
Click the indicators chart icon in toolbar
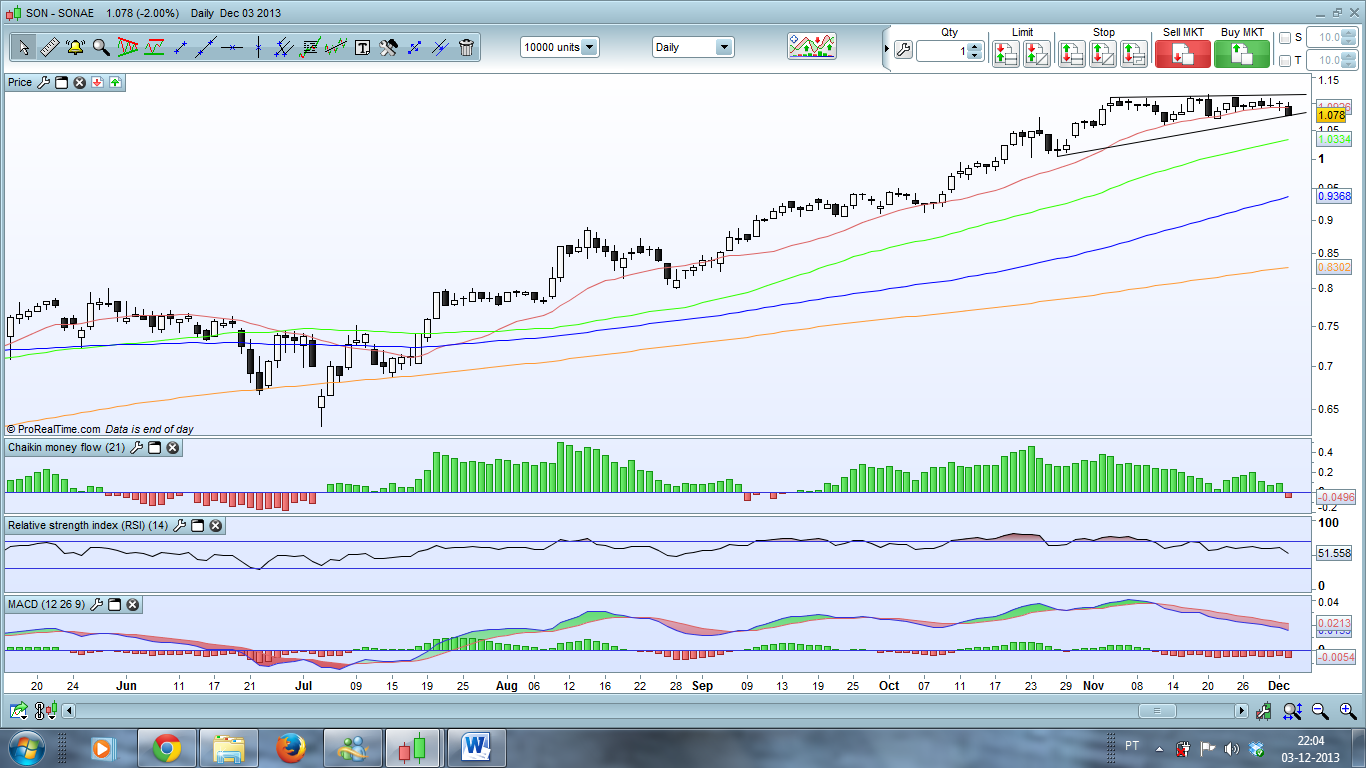812,46
